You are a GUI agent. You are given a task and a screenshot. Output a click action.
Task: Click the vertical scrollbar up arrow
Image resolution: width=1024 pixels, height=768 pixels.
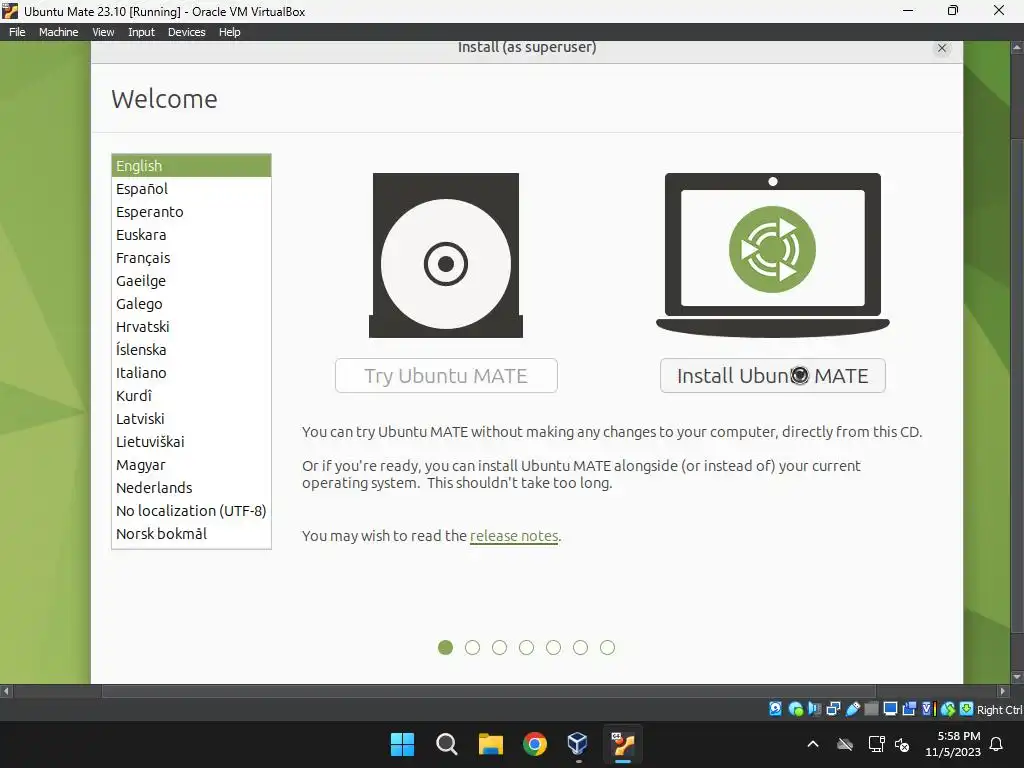[1017, 48]
